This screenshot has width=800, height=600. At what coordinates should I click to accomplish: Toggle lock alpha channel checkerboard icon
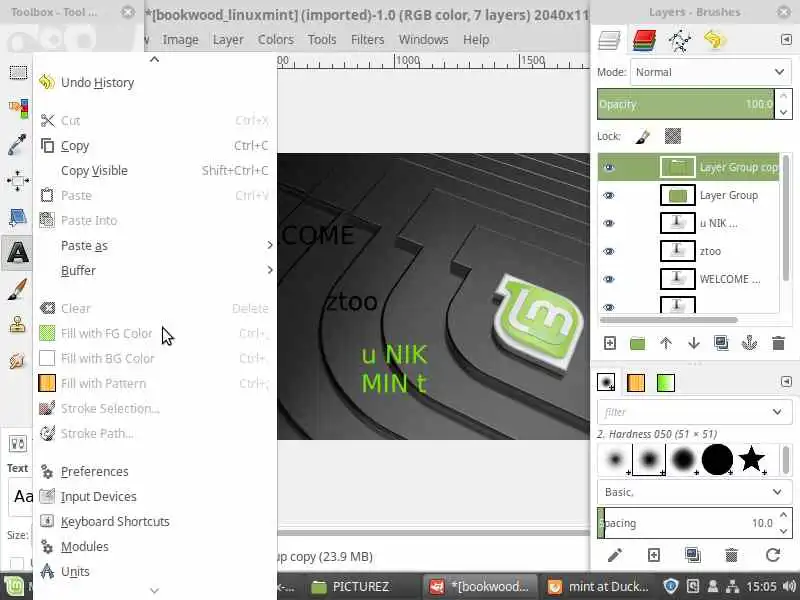tap(673, 136)
